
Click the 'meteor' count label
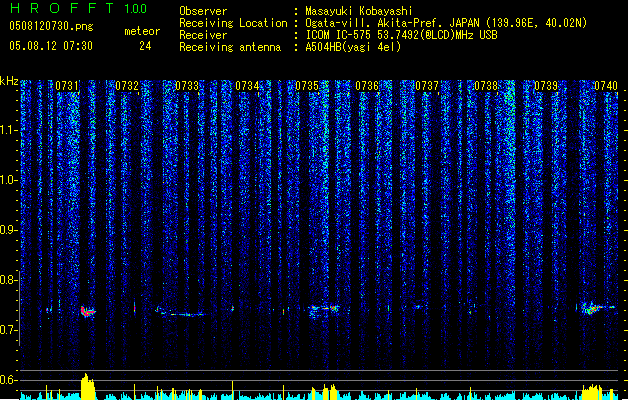click(x=142, y=31)
